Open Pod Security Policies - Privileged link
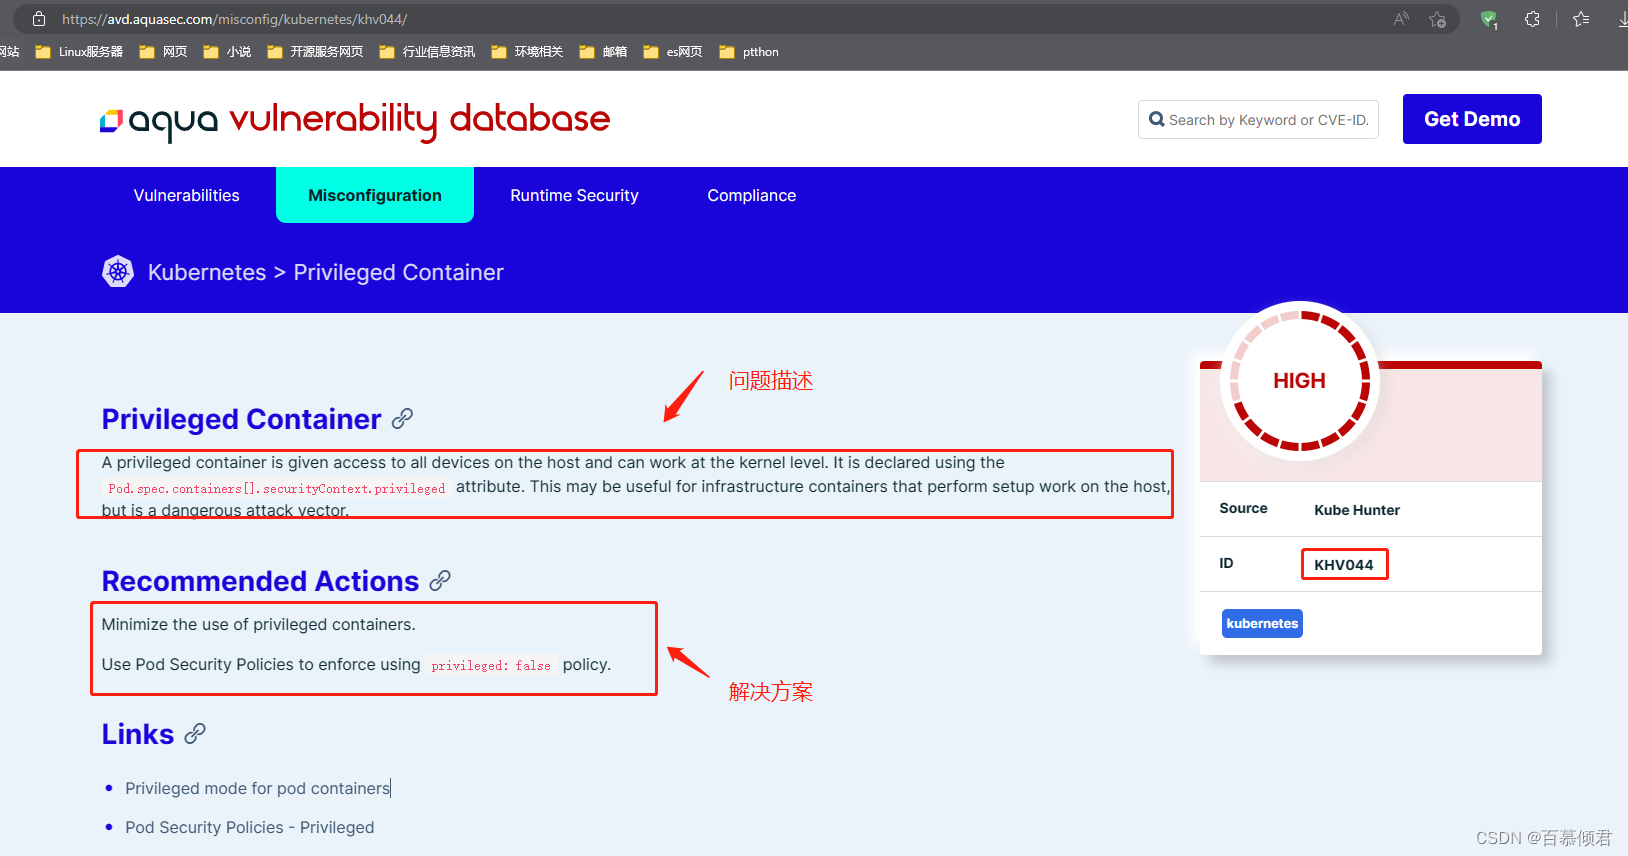Viewport: 1628px width, 856px height. 250,827
